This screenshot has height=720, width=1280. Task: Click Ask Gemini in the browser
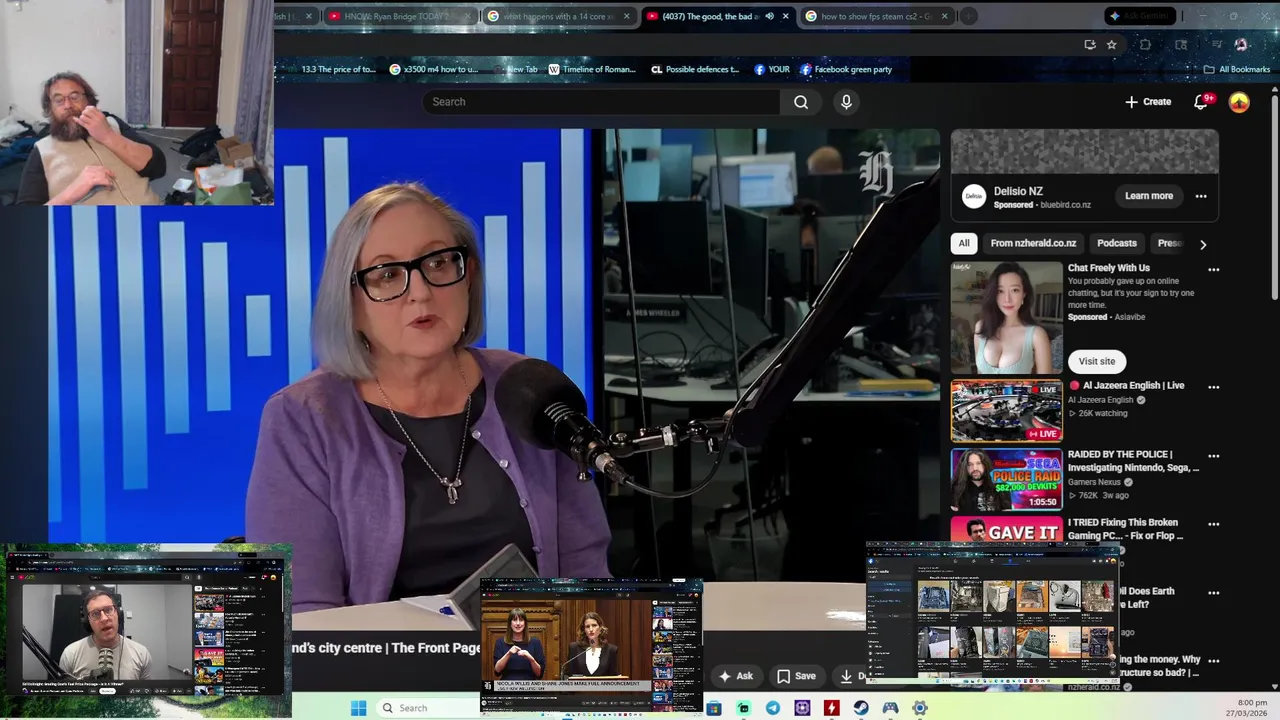point(1139,16)
